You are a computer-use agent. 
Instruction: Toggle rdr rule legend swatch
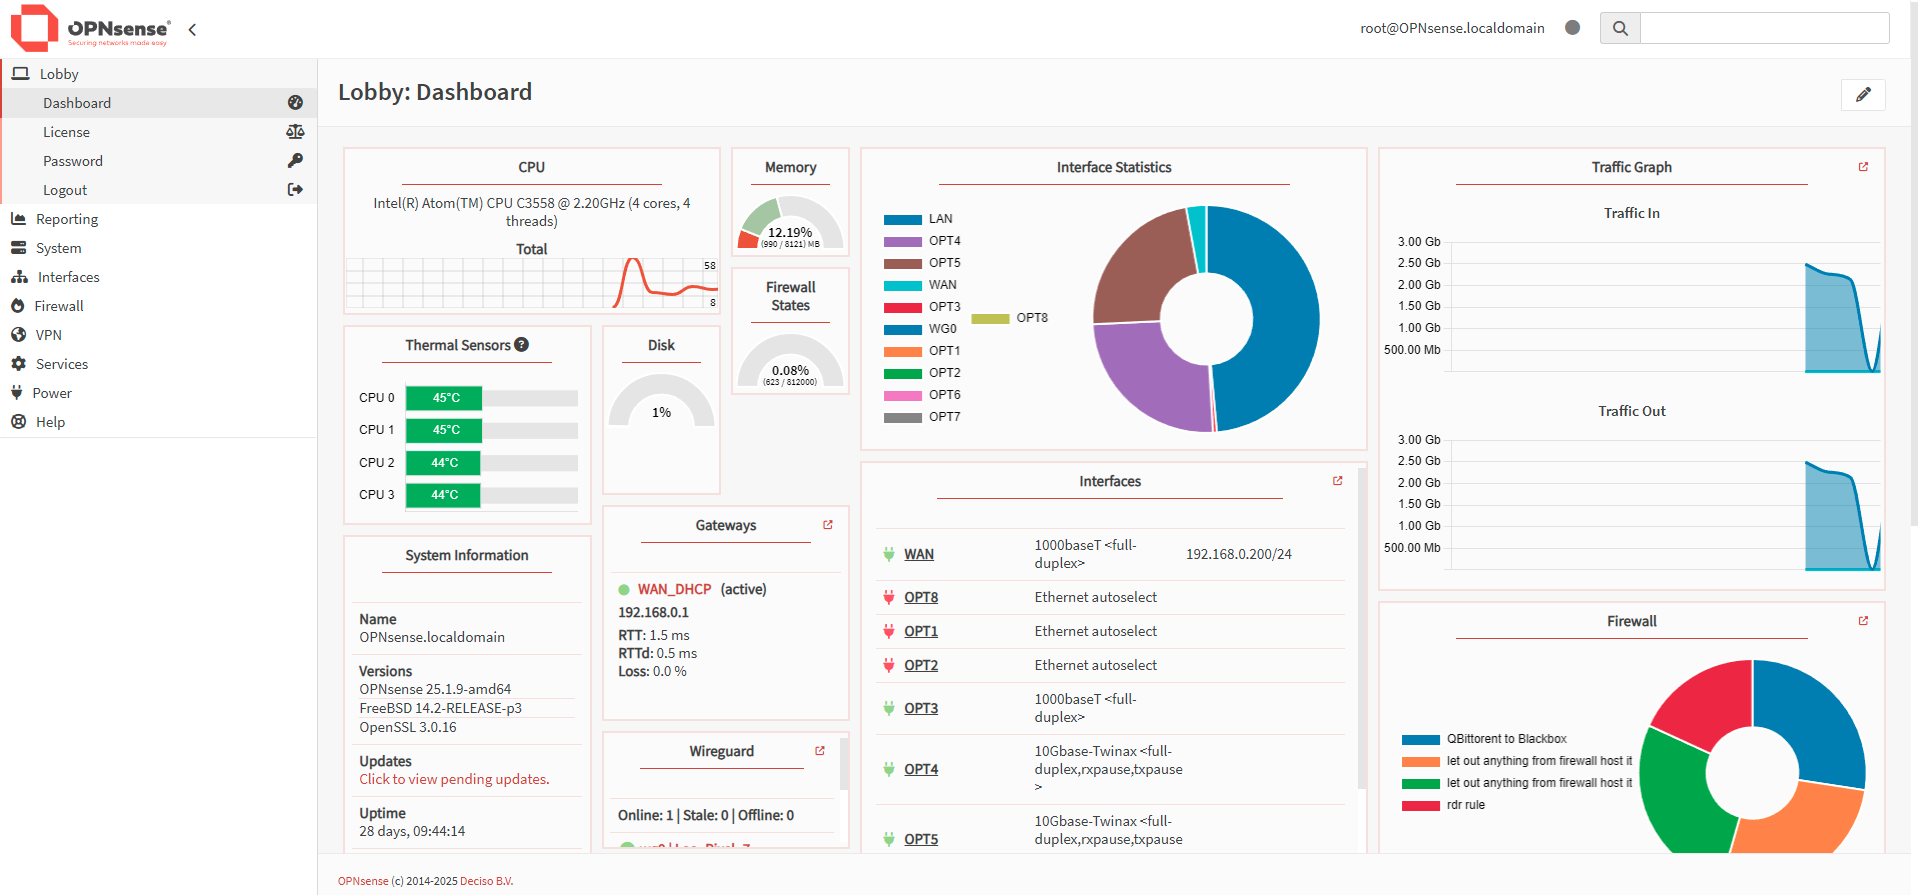(x=1421, y=805)
